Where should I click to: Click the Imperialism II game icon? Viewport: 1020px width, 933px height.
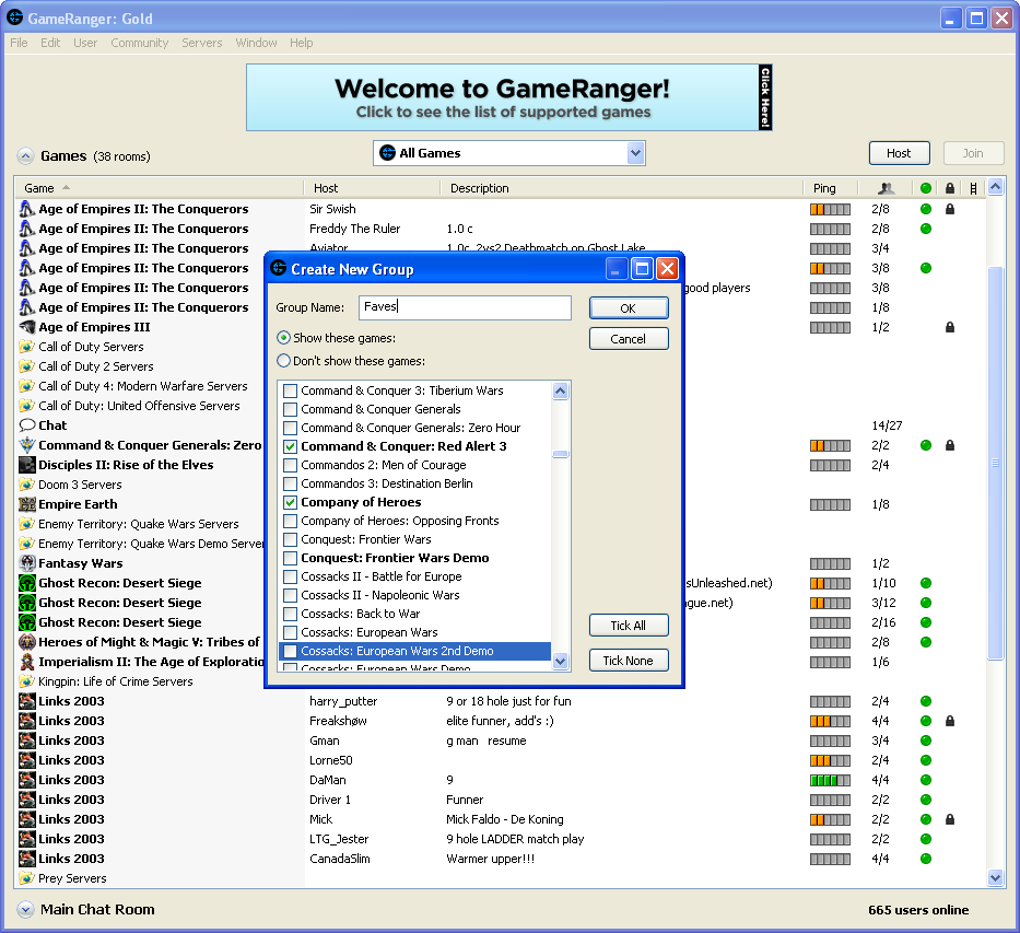tap(27, 661)
